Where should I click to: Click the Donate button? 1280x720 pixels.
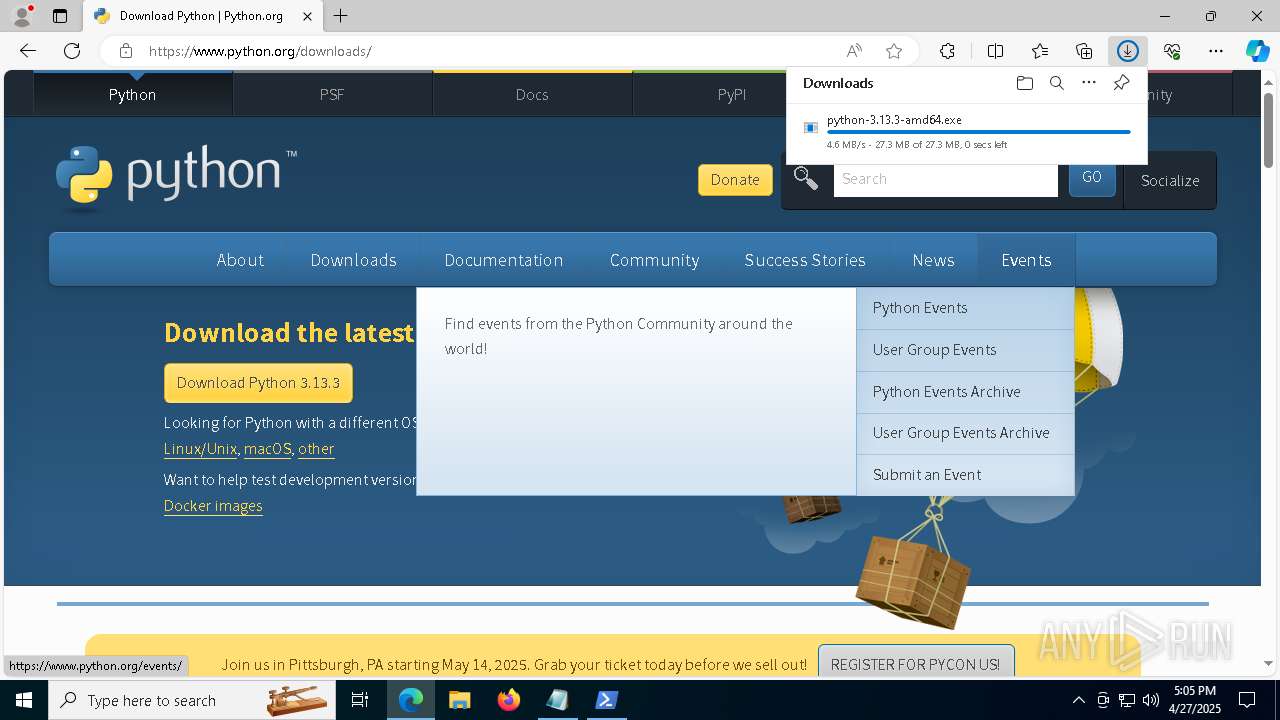tap(735, 180)
